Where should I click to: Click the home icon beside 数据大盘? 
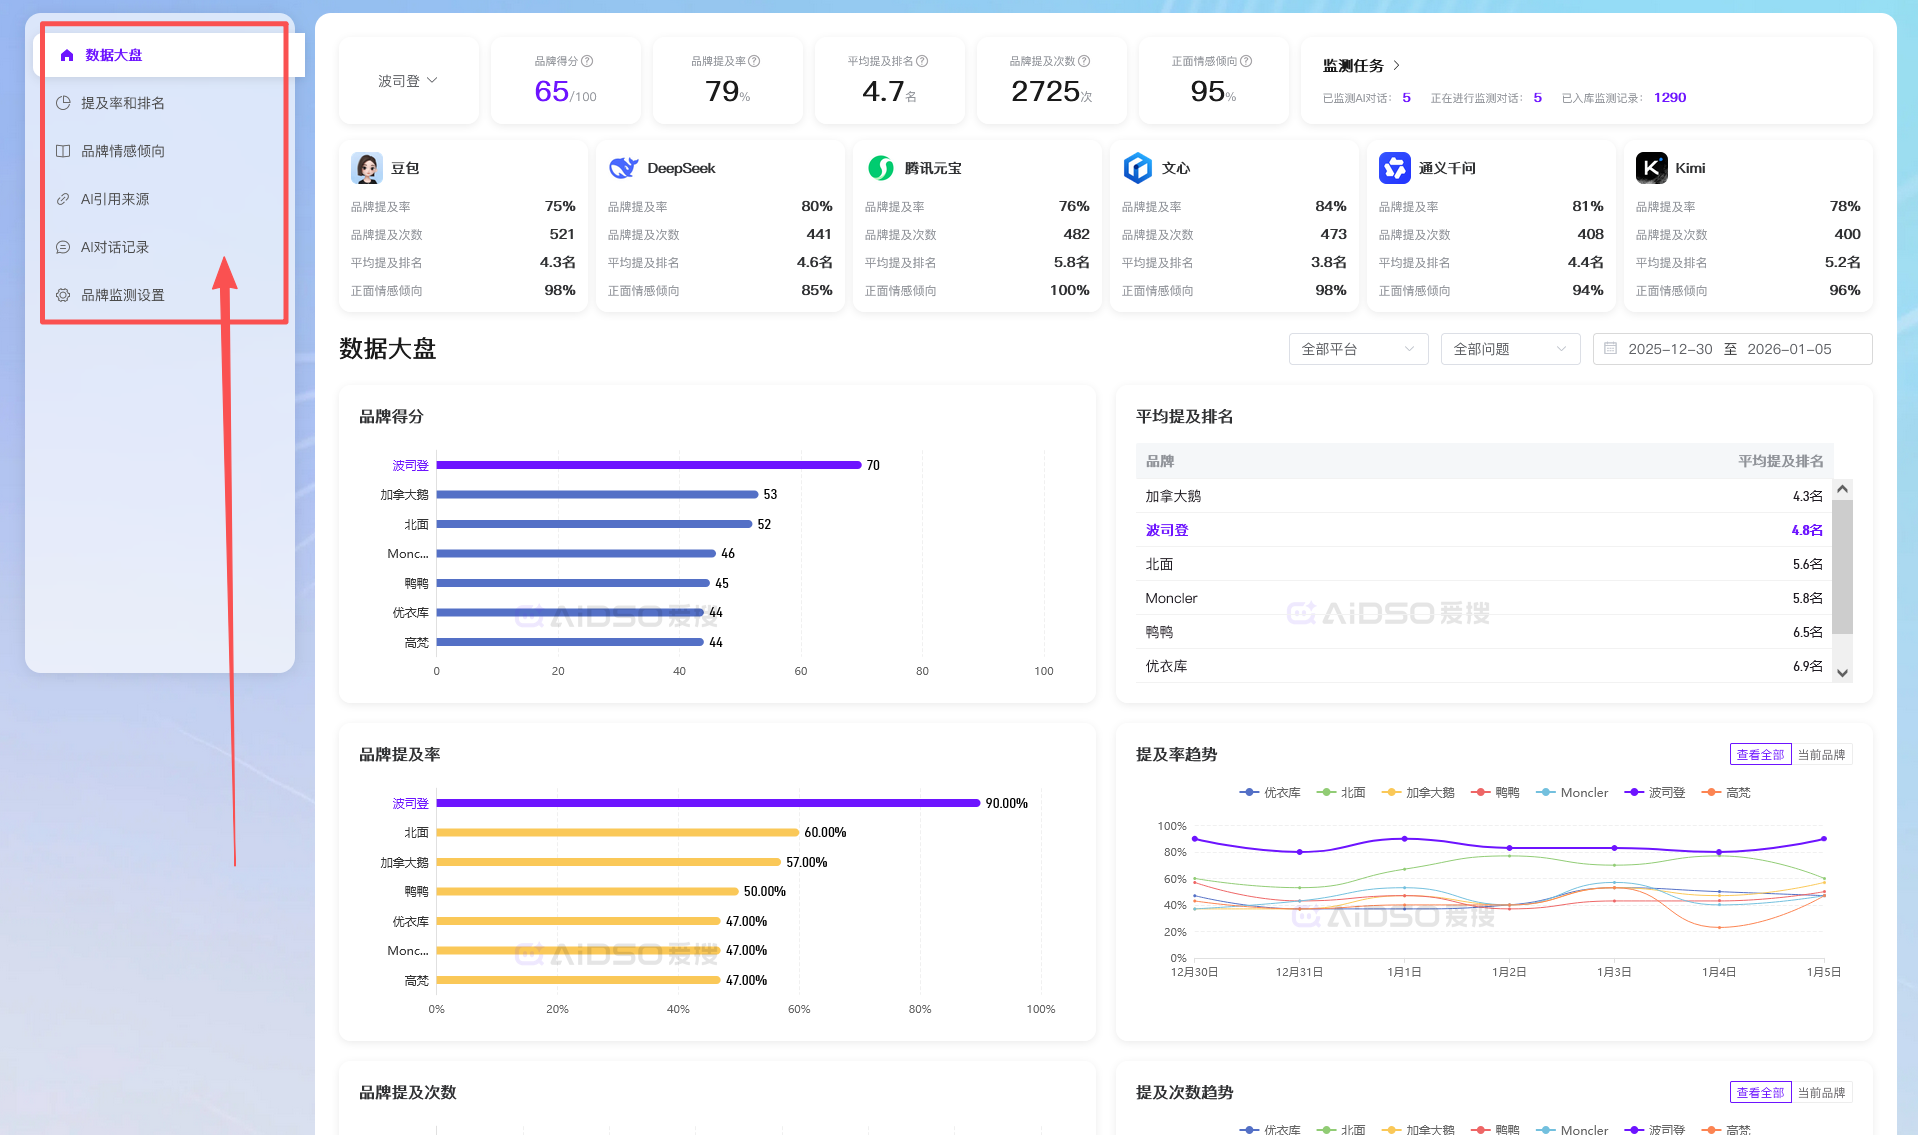tap(67, 55)
